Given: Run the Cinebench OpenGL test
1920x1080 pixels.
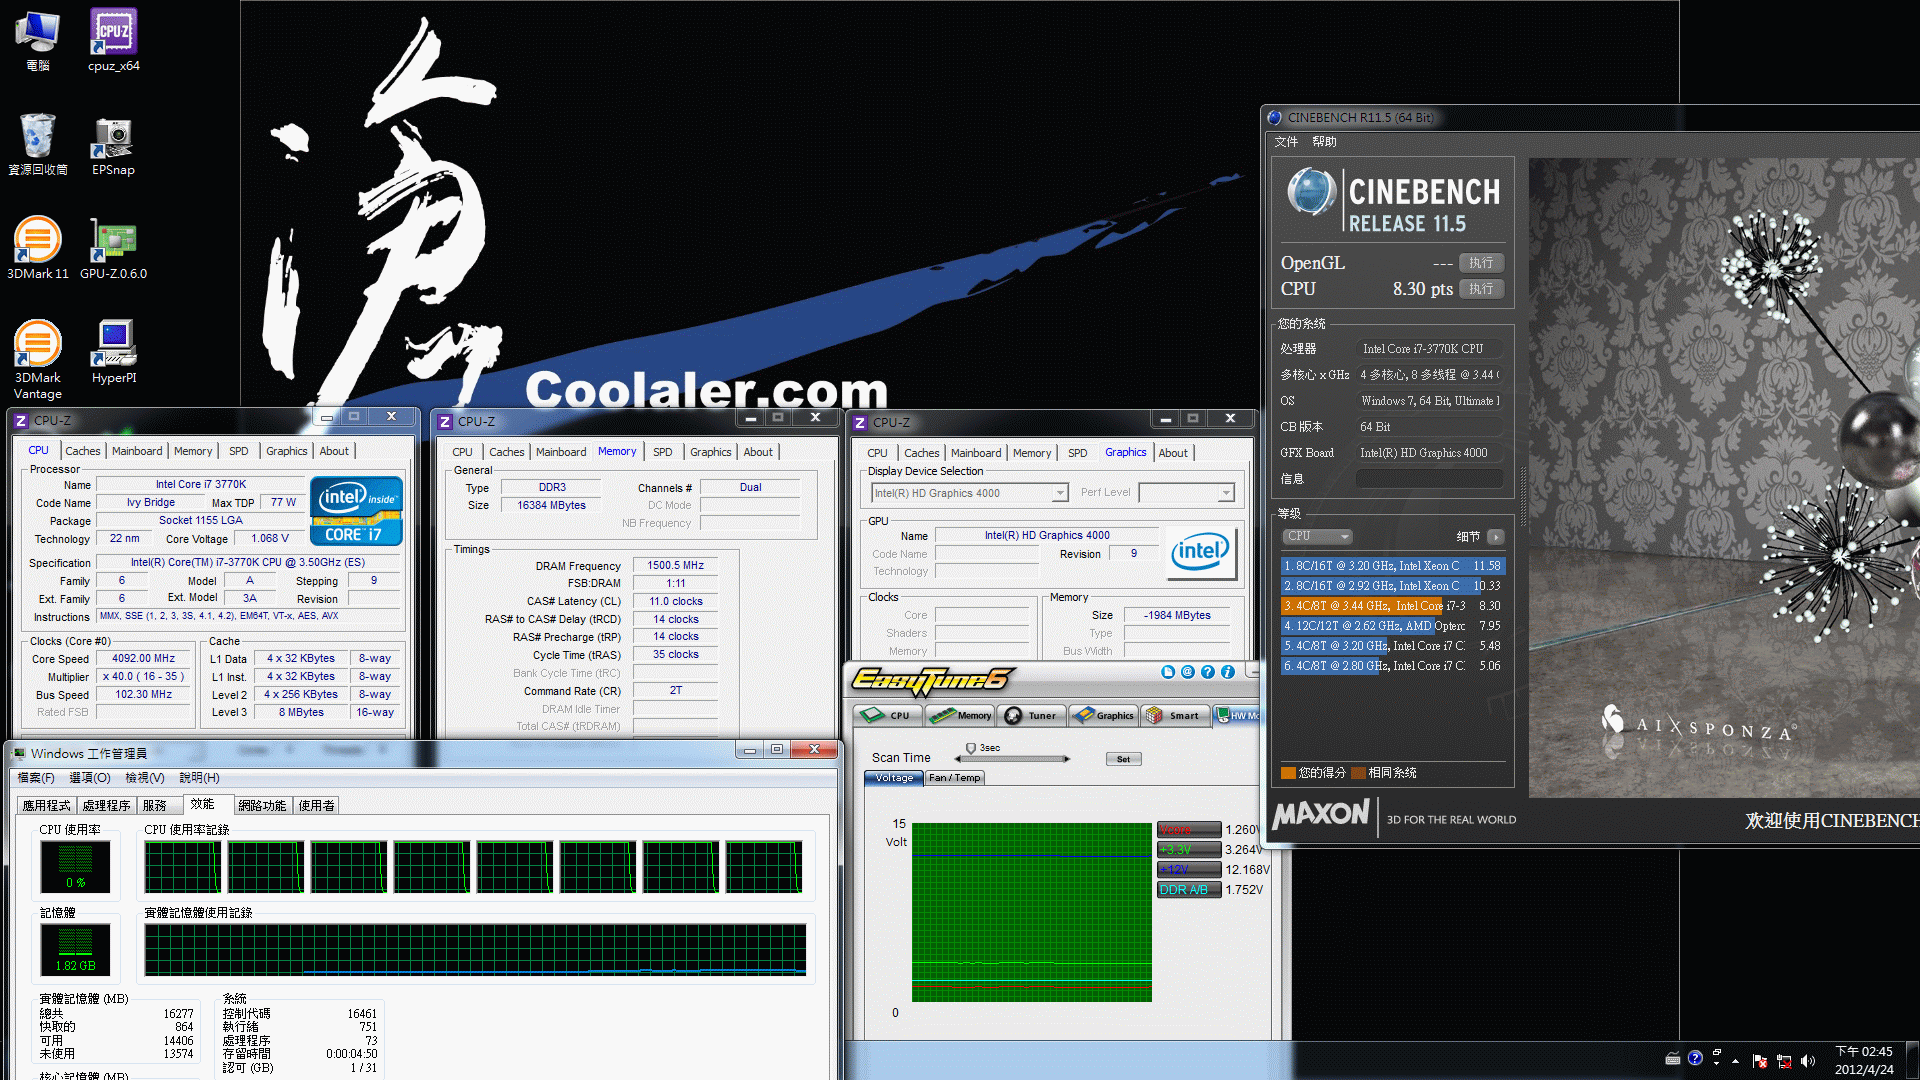Looking at the screenshot, I should click(x=1481, y=263).
